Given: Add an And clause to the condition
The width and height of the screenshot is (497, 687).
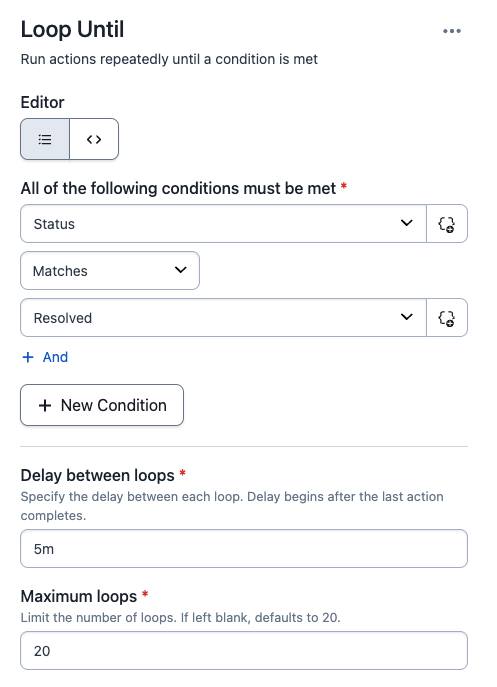Looking at the screenshot, I should point(45,357).
